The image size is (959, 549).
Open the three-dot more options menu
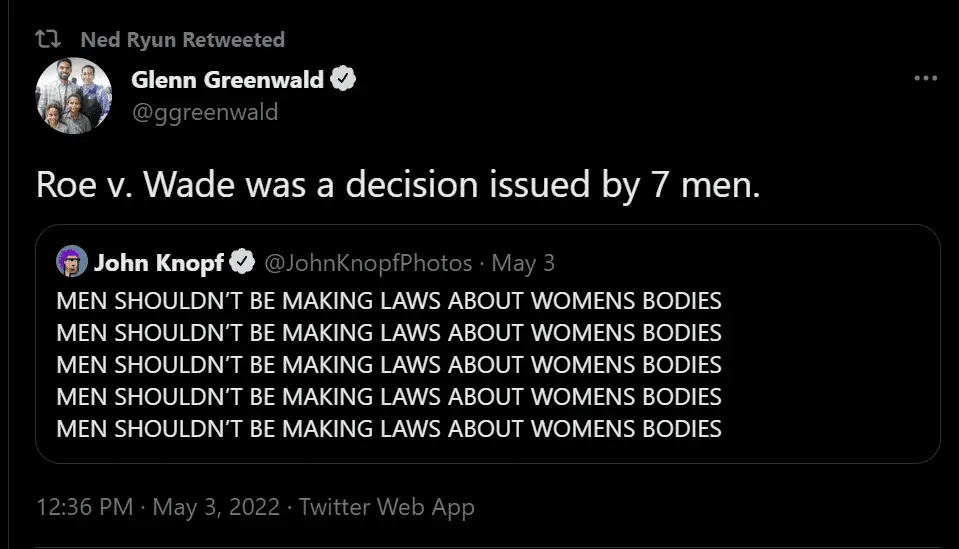(x=926, y=79)
